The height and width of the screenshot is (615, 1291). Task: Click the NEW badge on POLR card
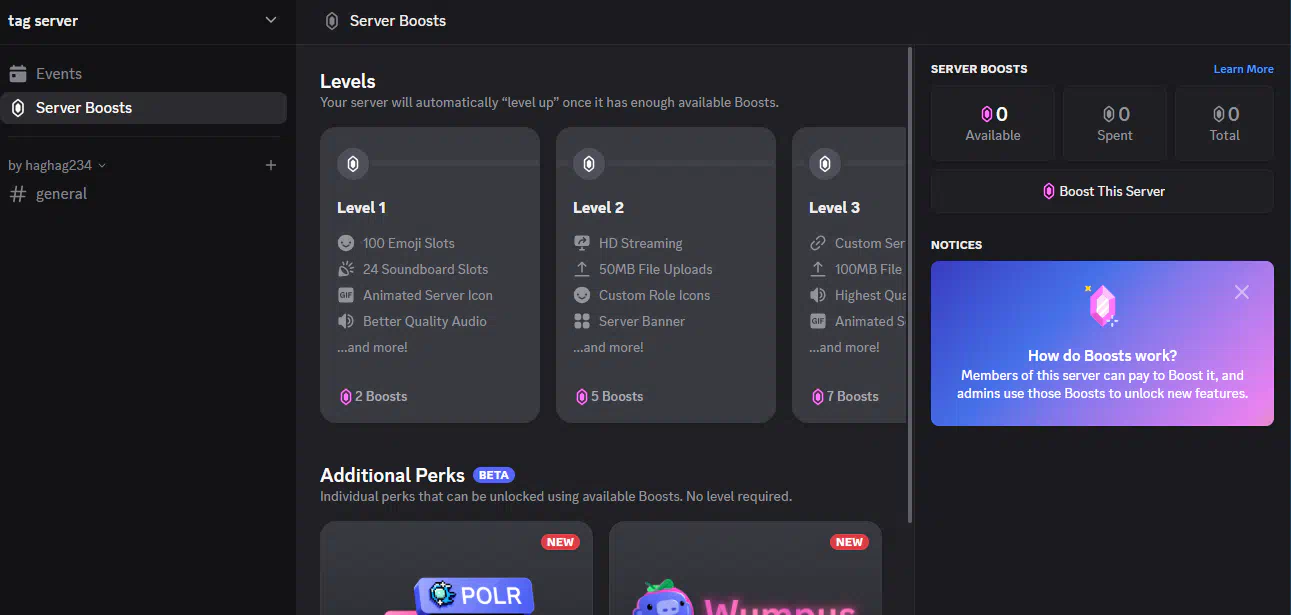(x=560, y=542)
